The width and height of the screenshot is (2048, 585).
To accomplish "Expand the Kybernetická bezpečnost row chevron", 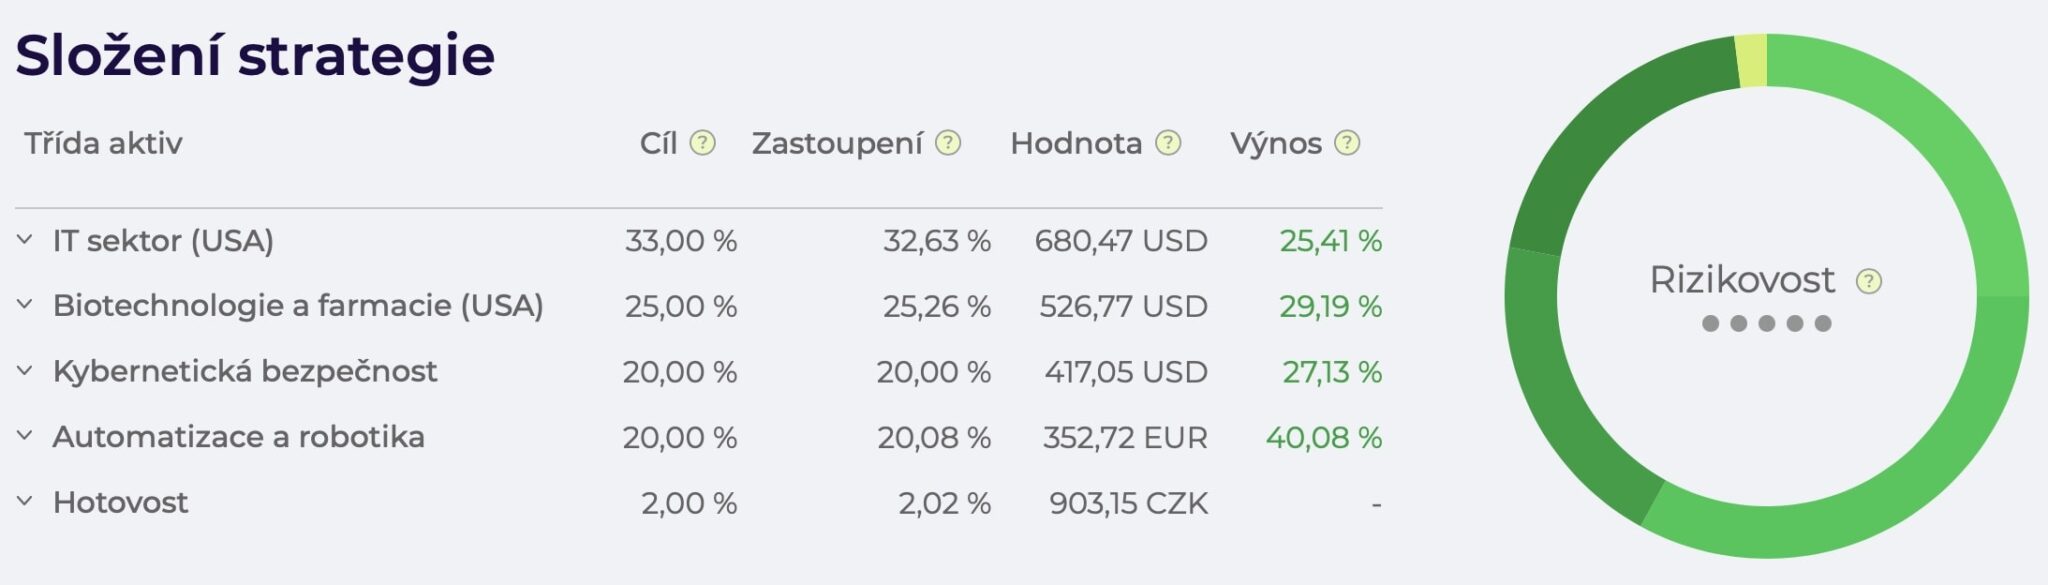I will (25, 371).
